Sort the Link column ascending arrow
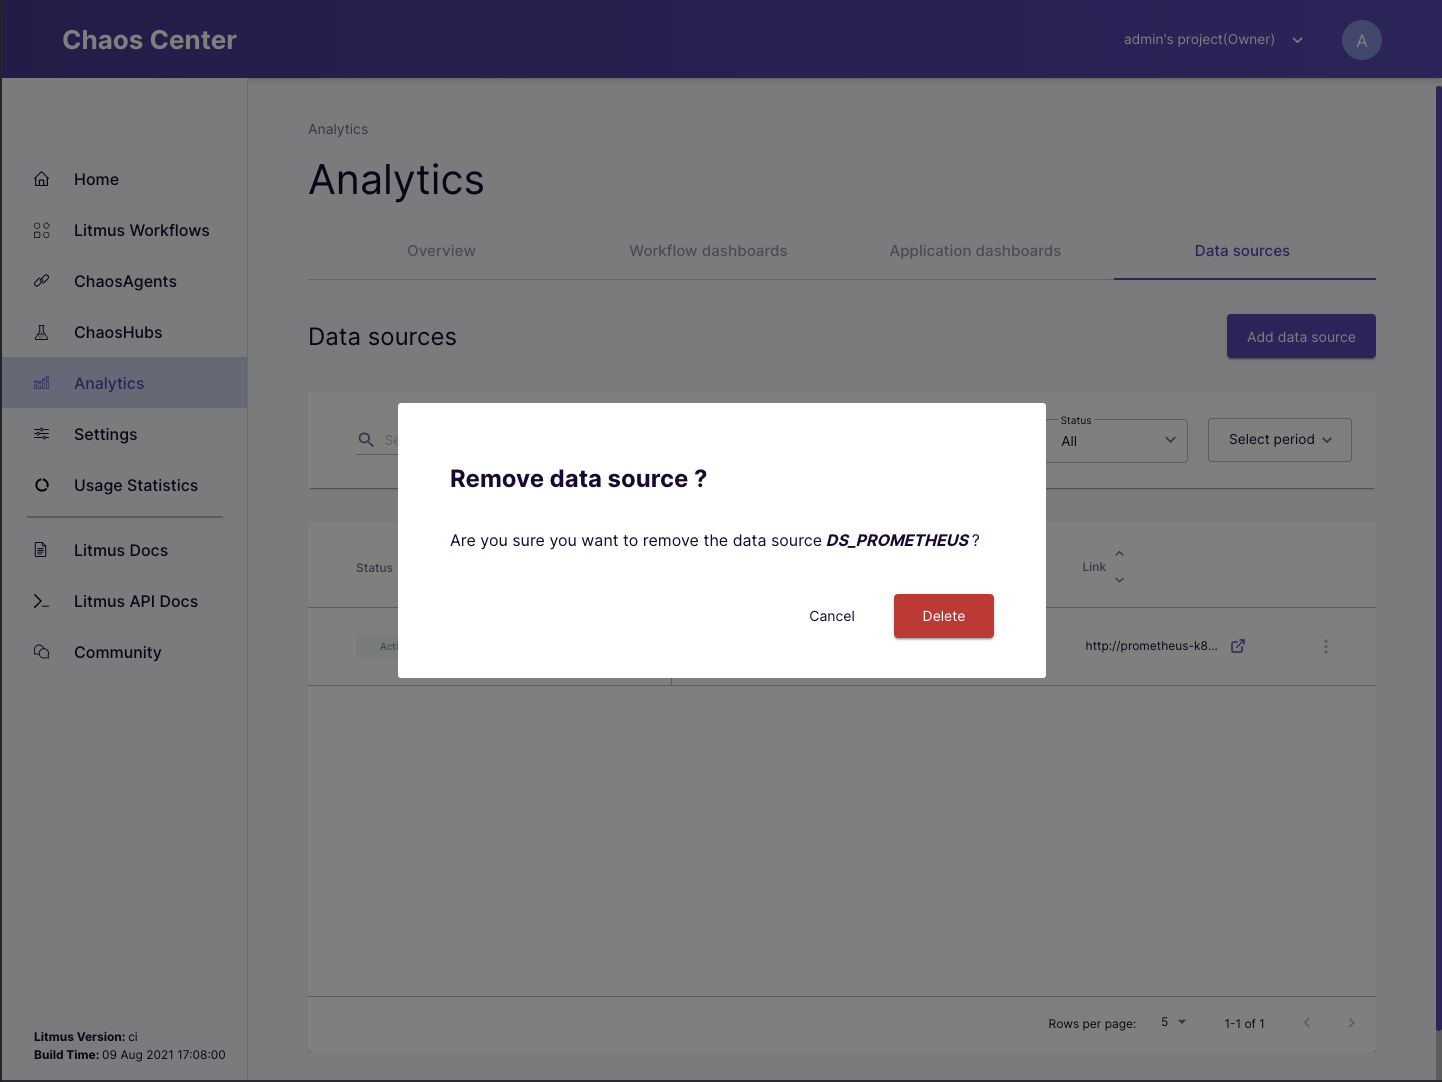The height and width of the screenshot is (1082, 1442). click(x=1119, y=554)
